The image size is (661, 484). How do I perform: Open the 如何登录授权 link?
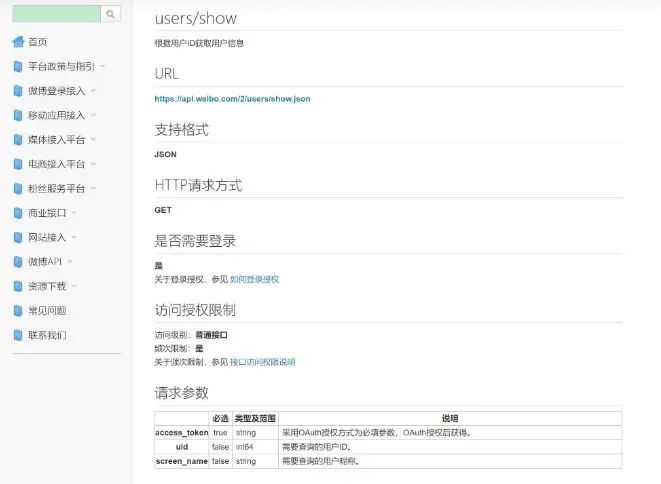[x=254, y=279]
